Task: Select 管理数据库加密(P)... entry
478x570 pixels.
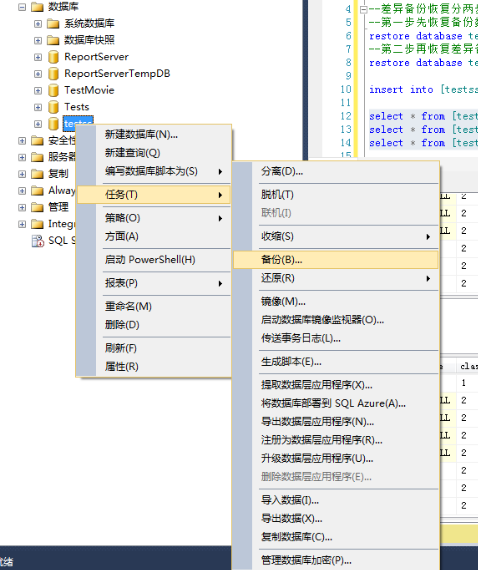Action: (336, 561)
